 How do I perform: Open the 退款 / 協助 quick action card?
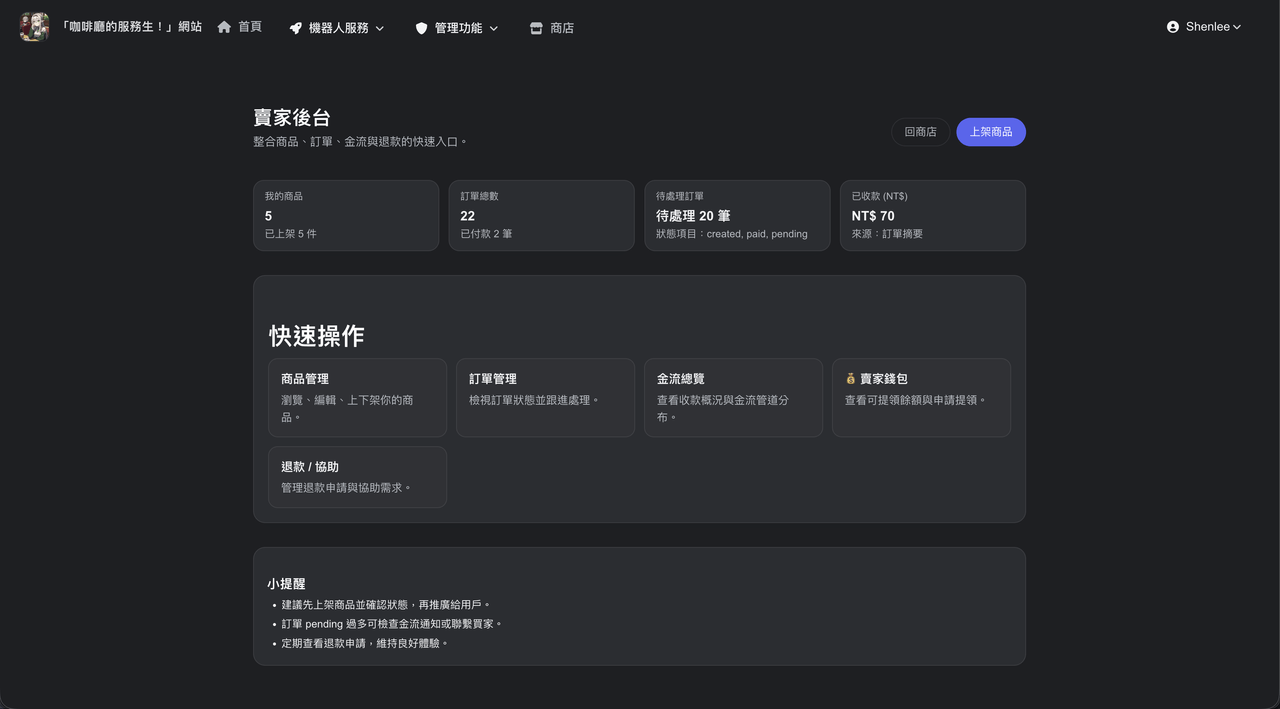357,477
